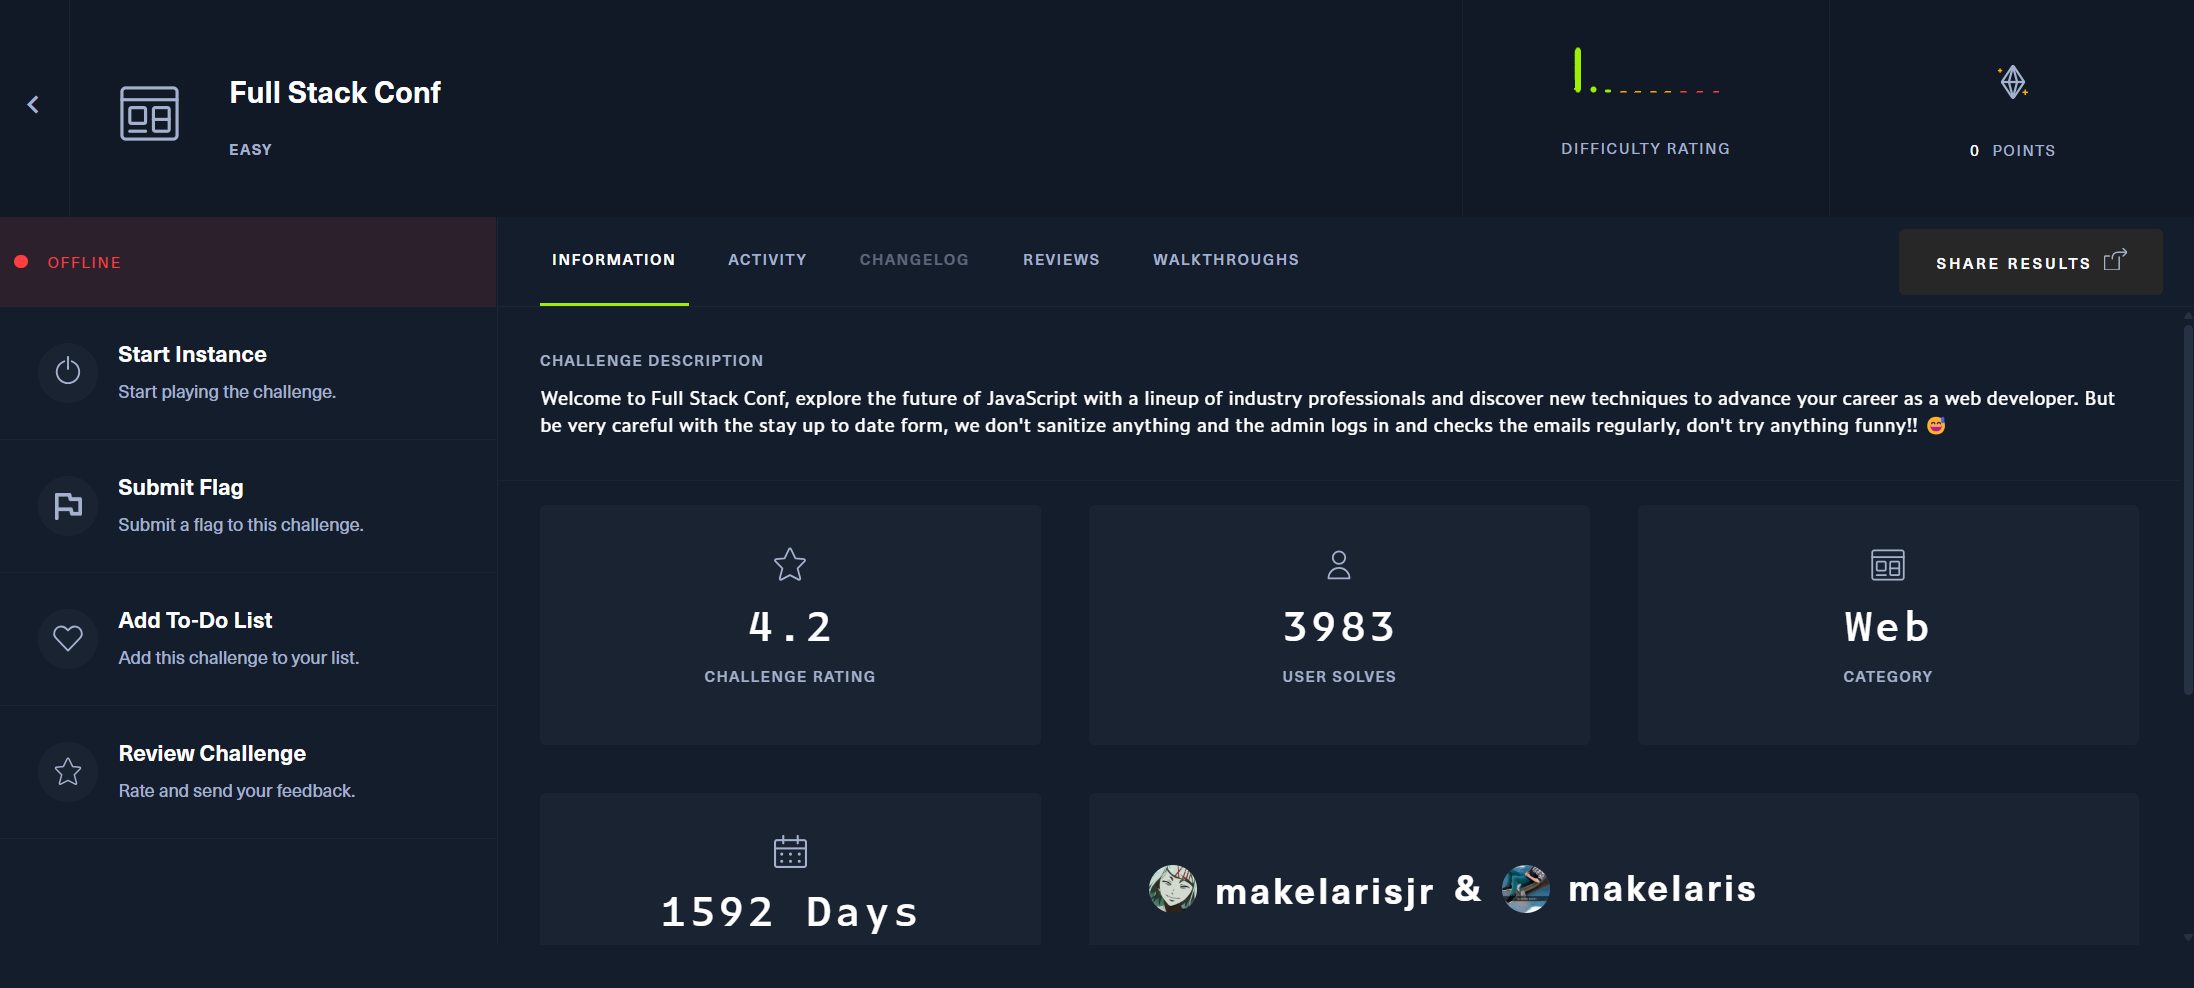Click the 1592 Days text
Viewport: 2194px width, 988px height.
[790, 912]
